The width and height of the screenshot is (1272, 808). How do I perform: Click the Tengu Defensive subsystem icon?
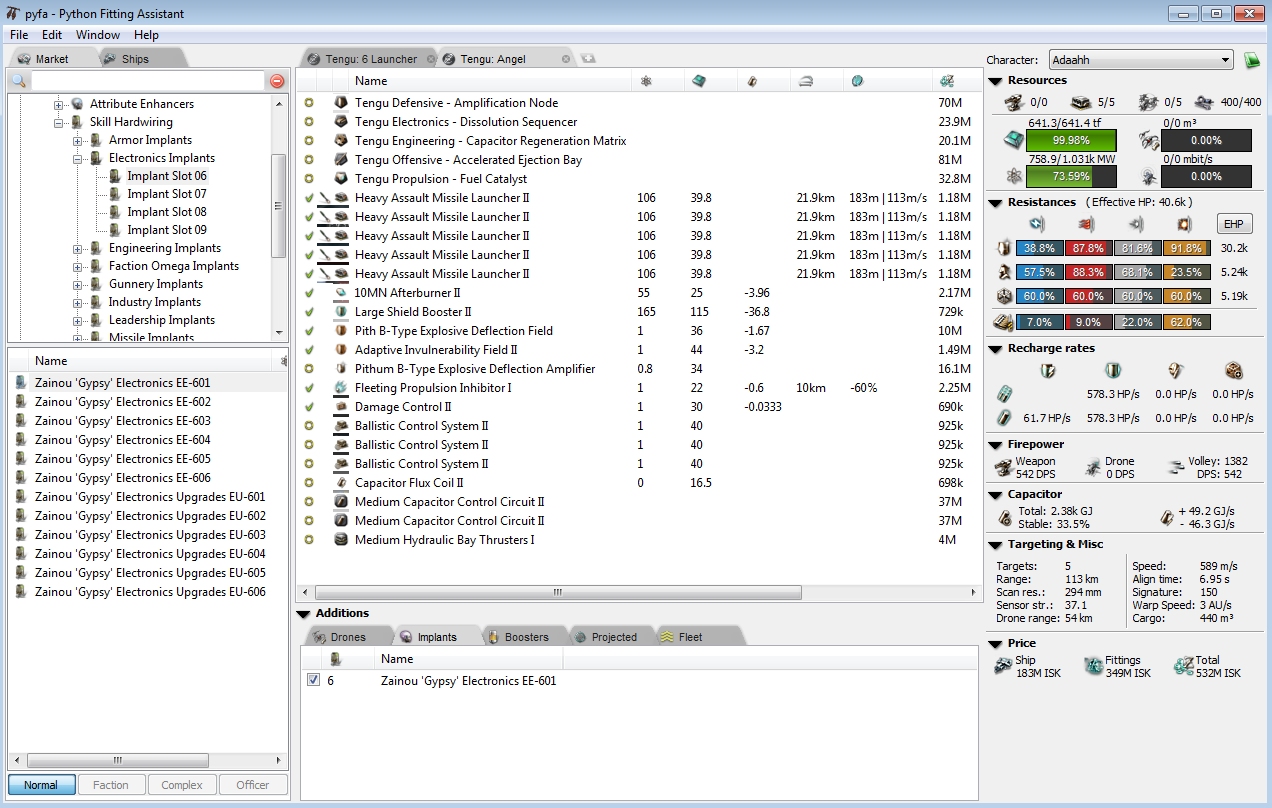pyautogui.click(x=341, y=103)
